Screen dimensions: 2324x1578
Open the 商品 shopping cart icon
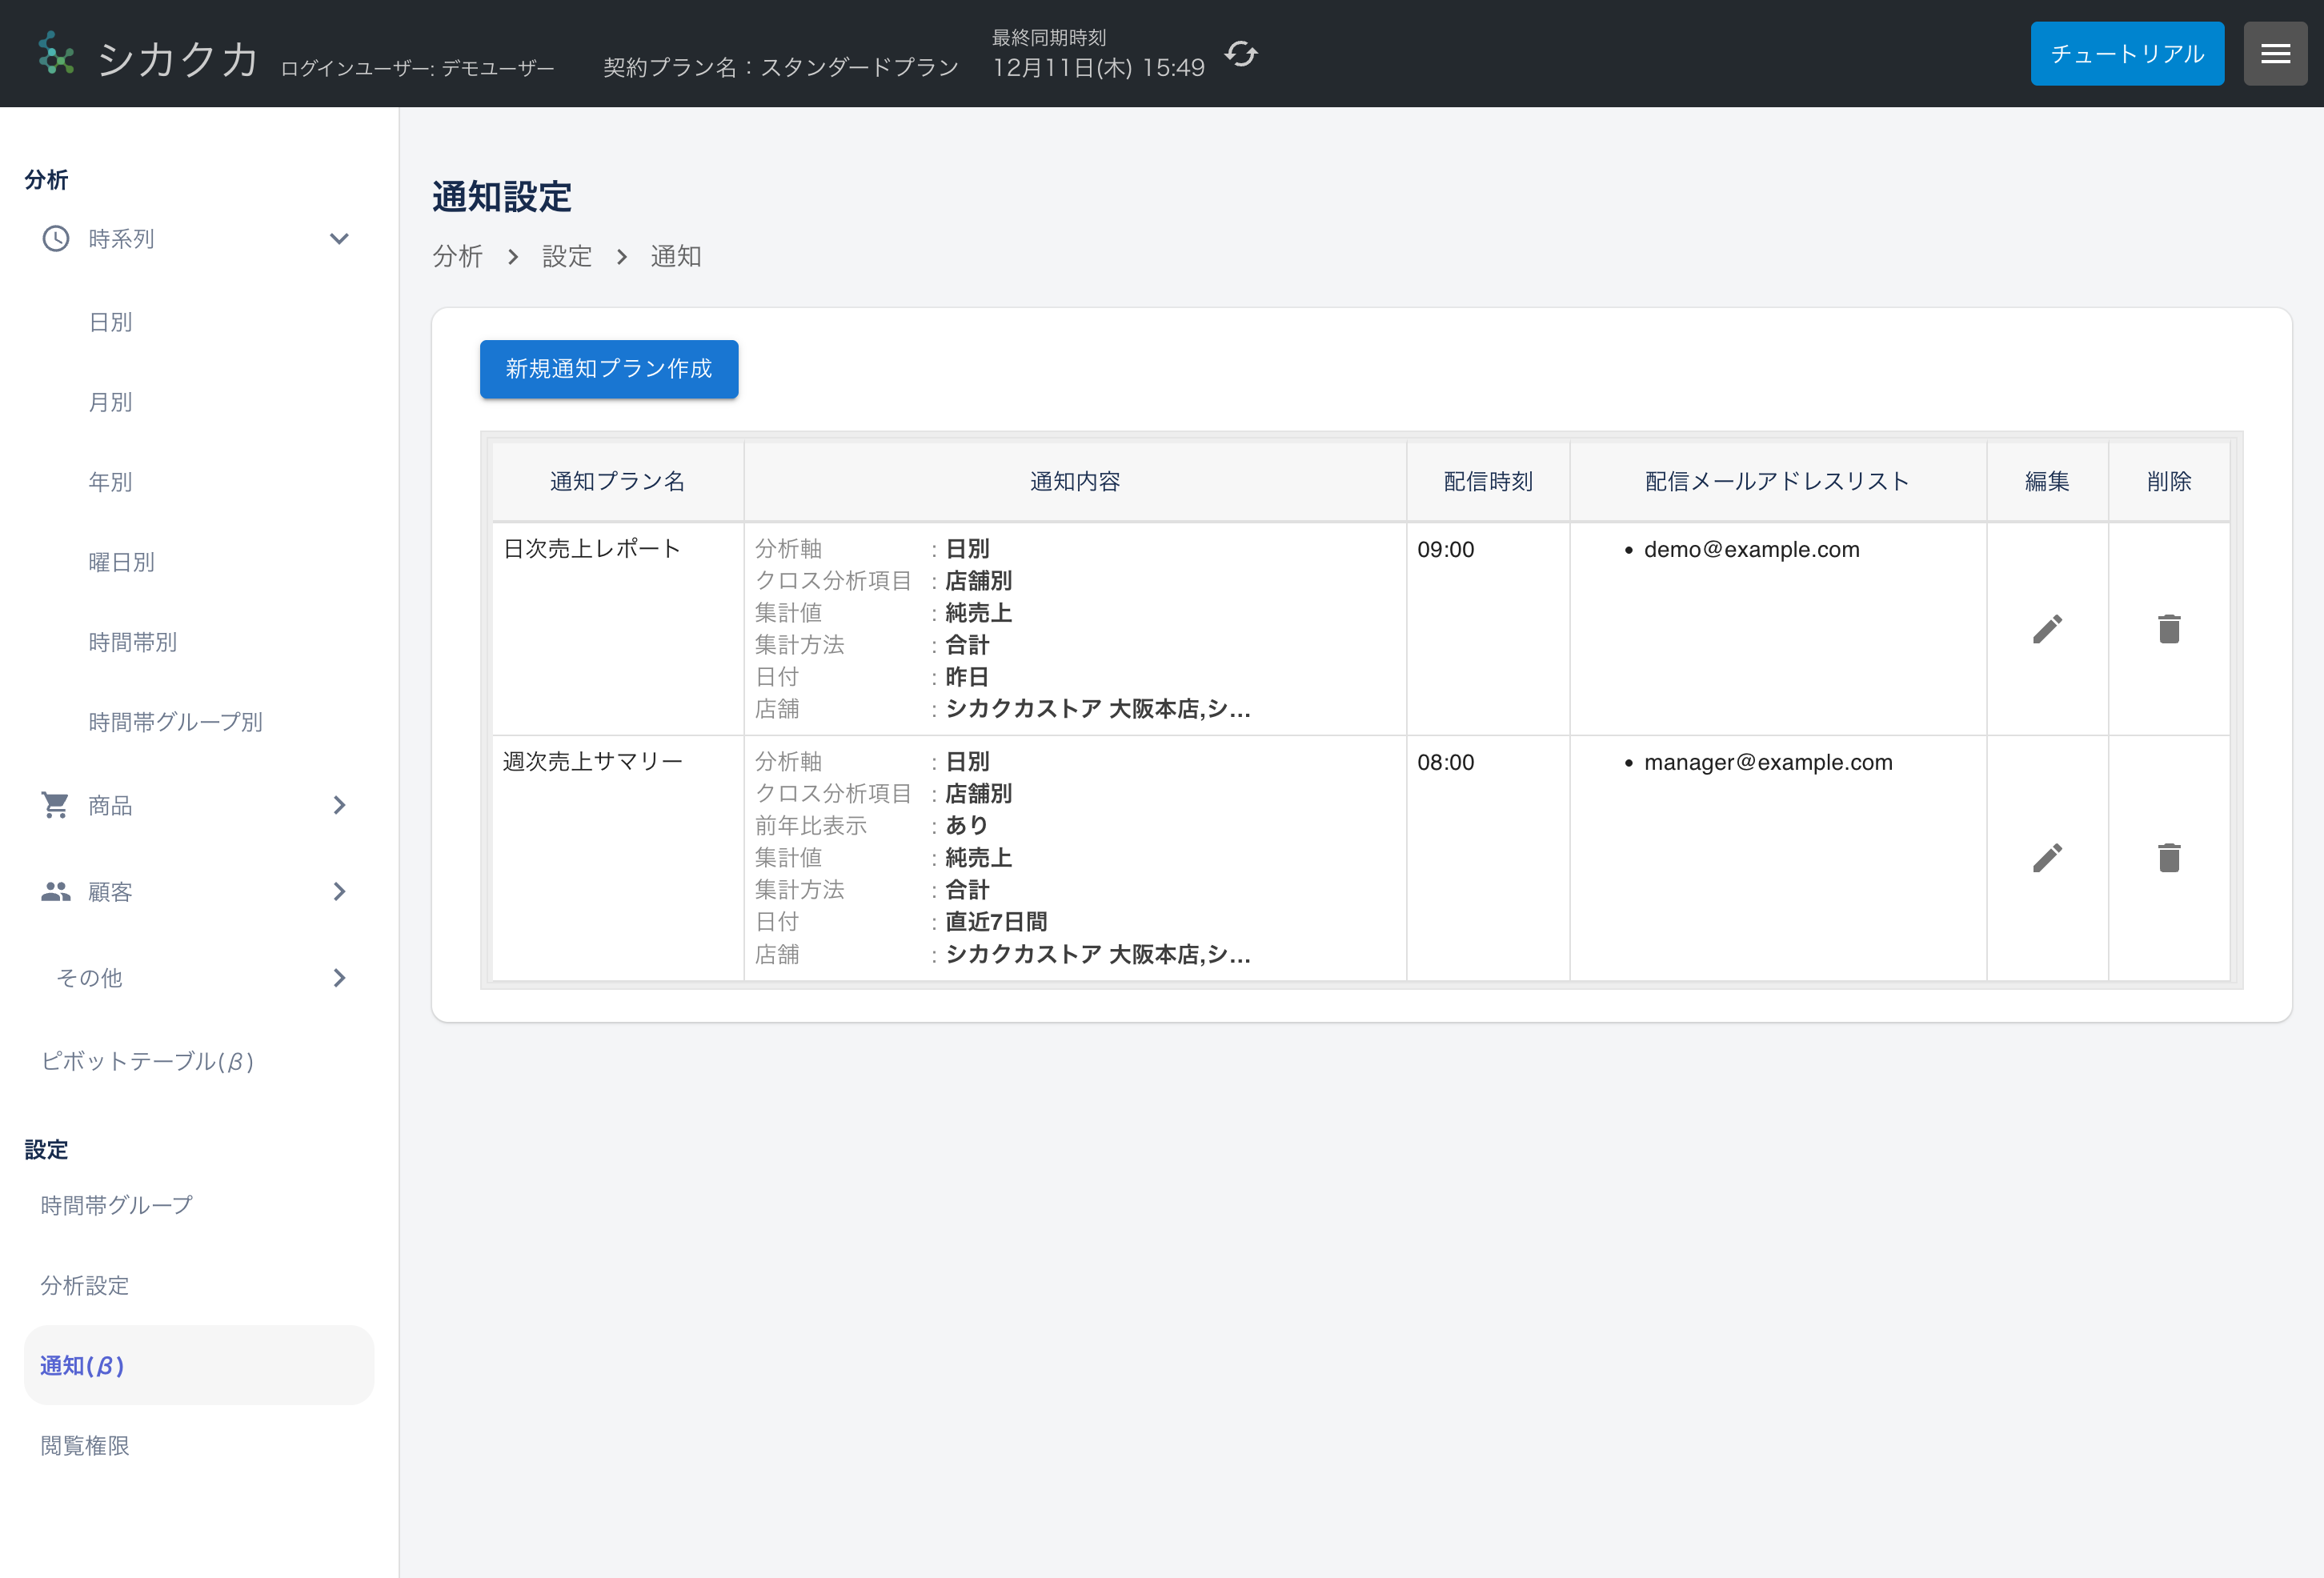pyautogui.click(x=55, y=805)
